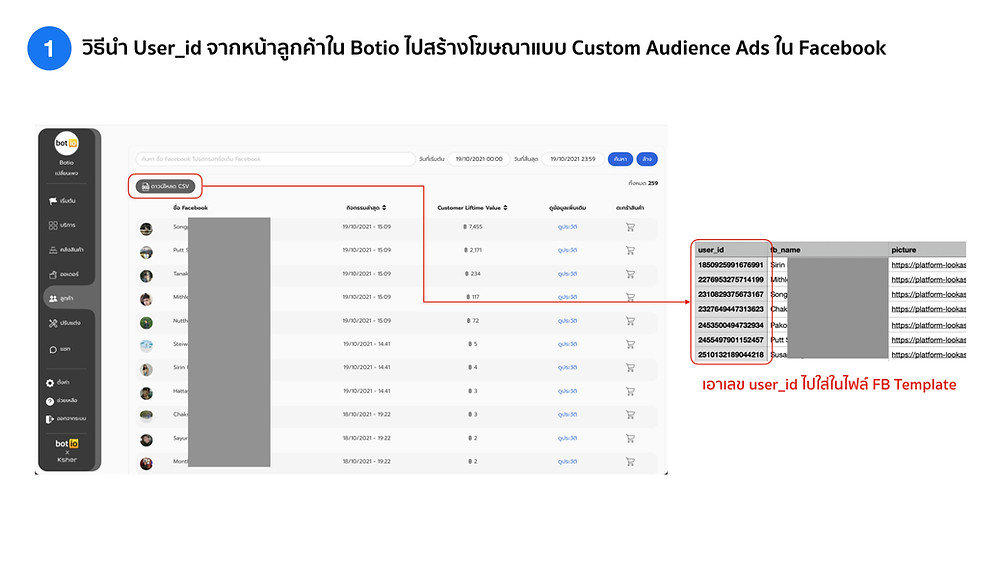Focus the Facebook name search field
Viewport: 1000px width, 563px height.
(275, 159)
